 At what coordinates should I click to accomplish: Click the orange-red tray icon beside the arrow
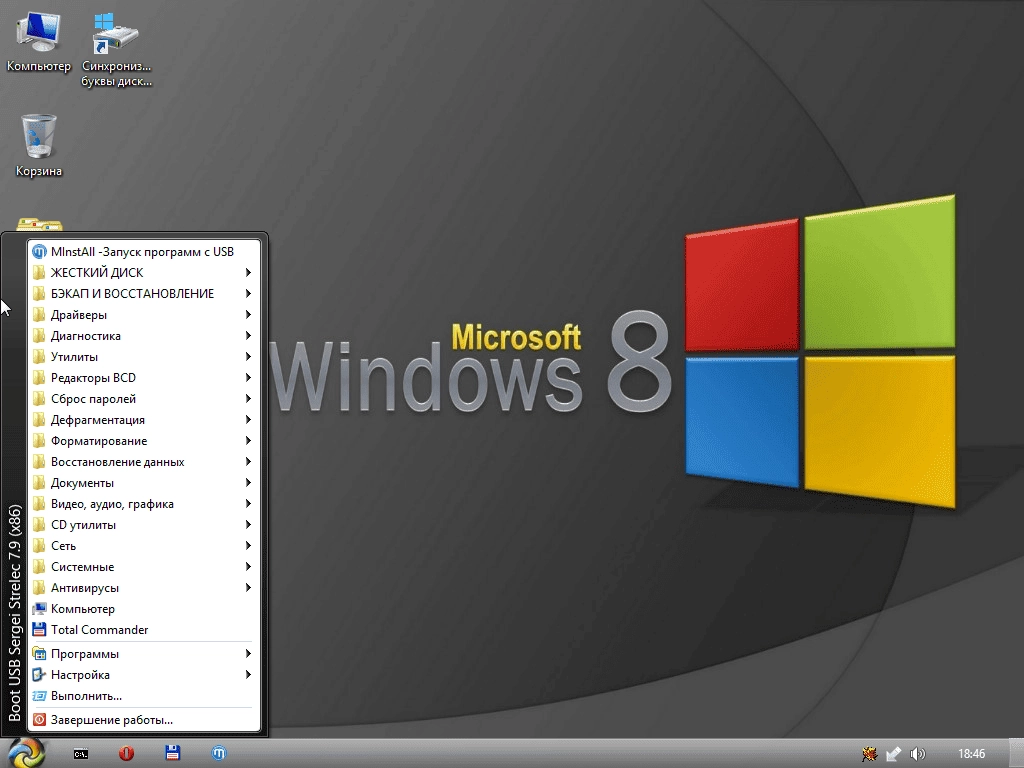[869, 754]
